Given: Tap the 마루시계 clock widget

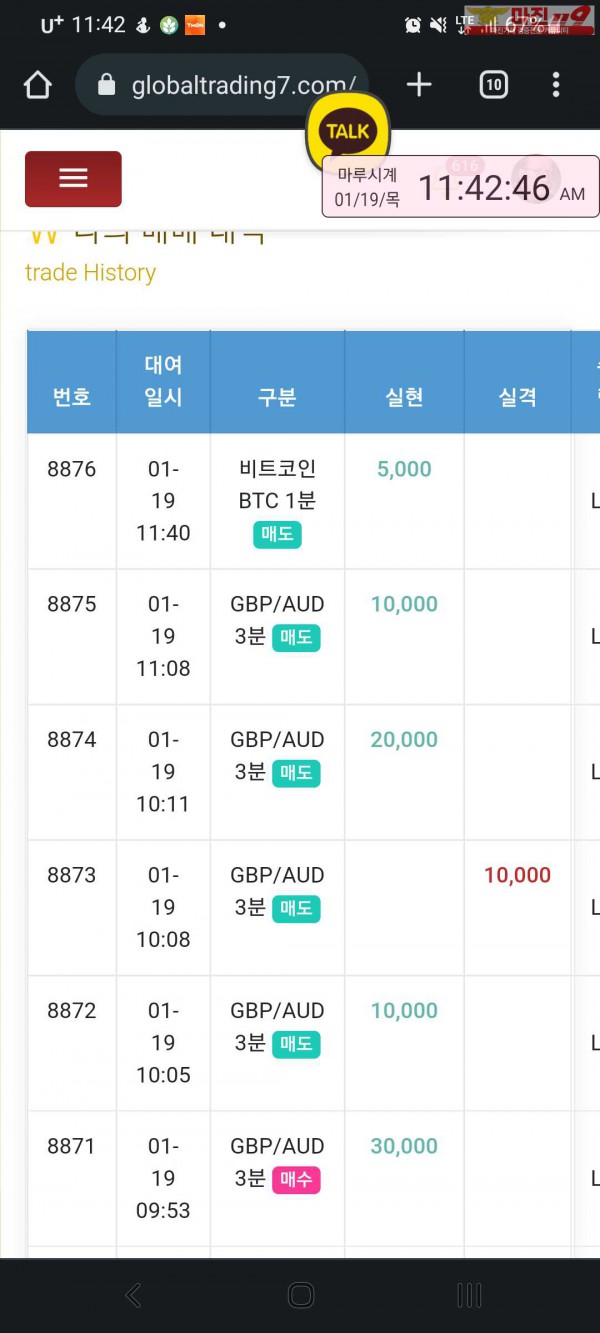Looking at the screenshot, I should [461, 187].
